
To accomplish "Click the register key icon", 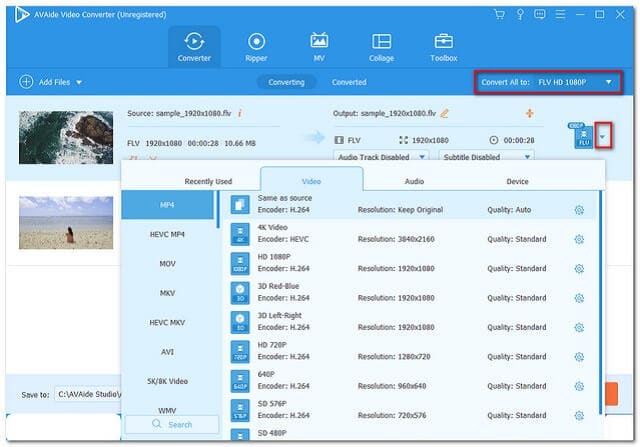I will pos(520,15).
